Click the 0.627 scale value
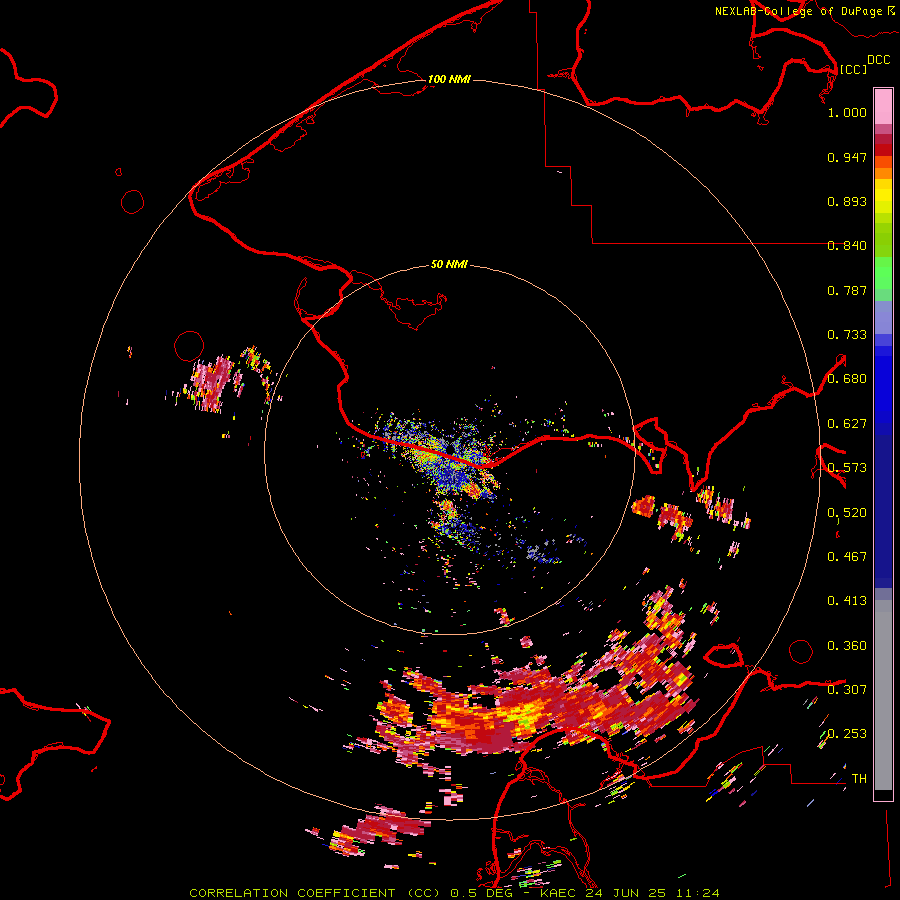This screenshot has width=900, height=900. 847,424
